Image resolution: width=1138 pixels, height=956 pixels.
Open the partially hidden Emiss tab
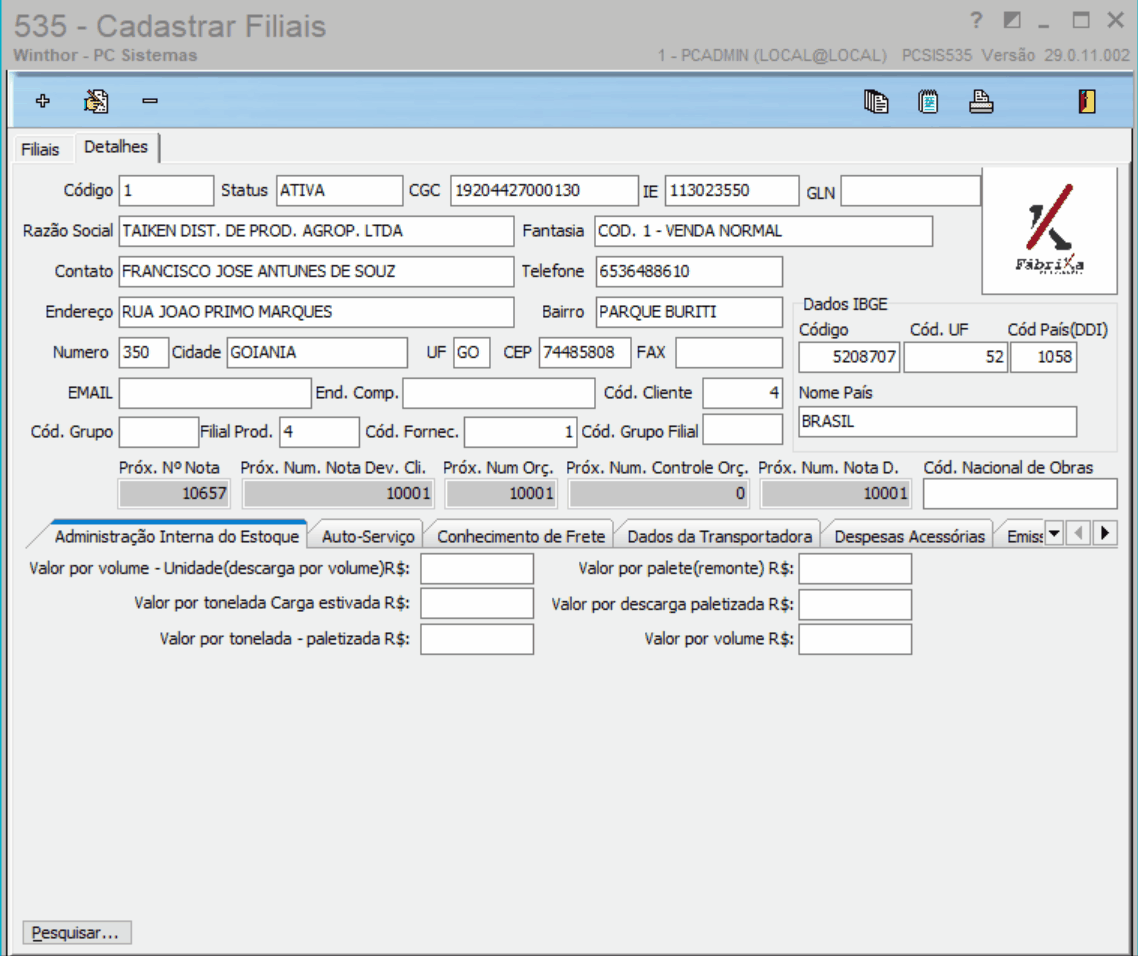click(x=1024, y=536)
